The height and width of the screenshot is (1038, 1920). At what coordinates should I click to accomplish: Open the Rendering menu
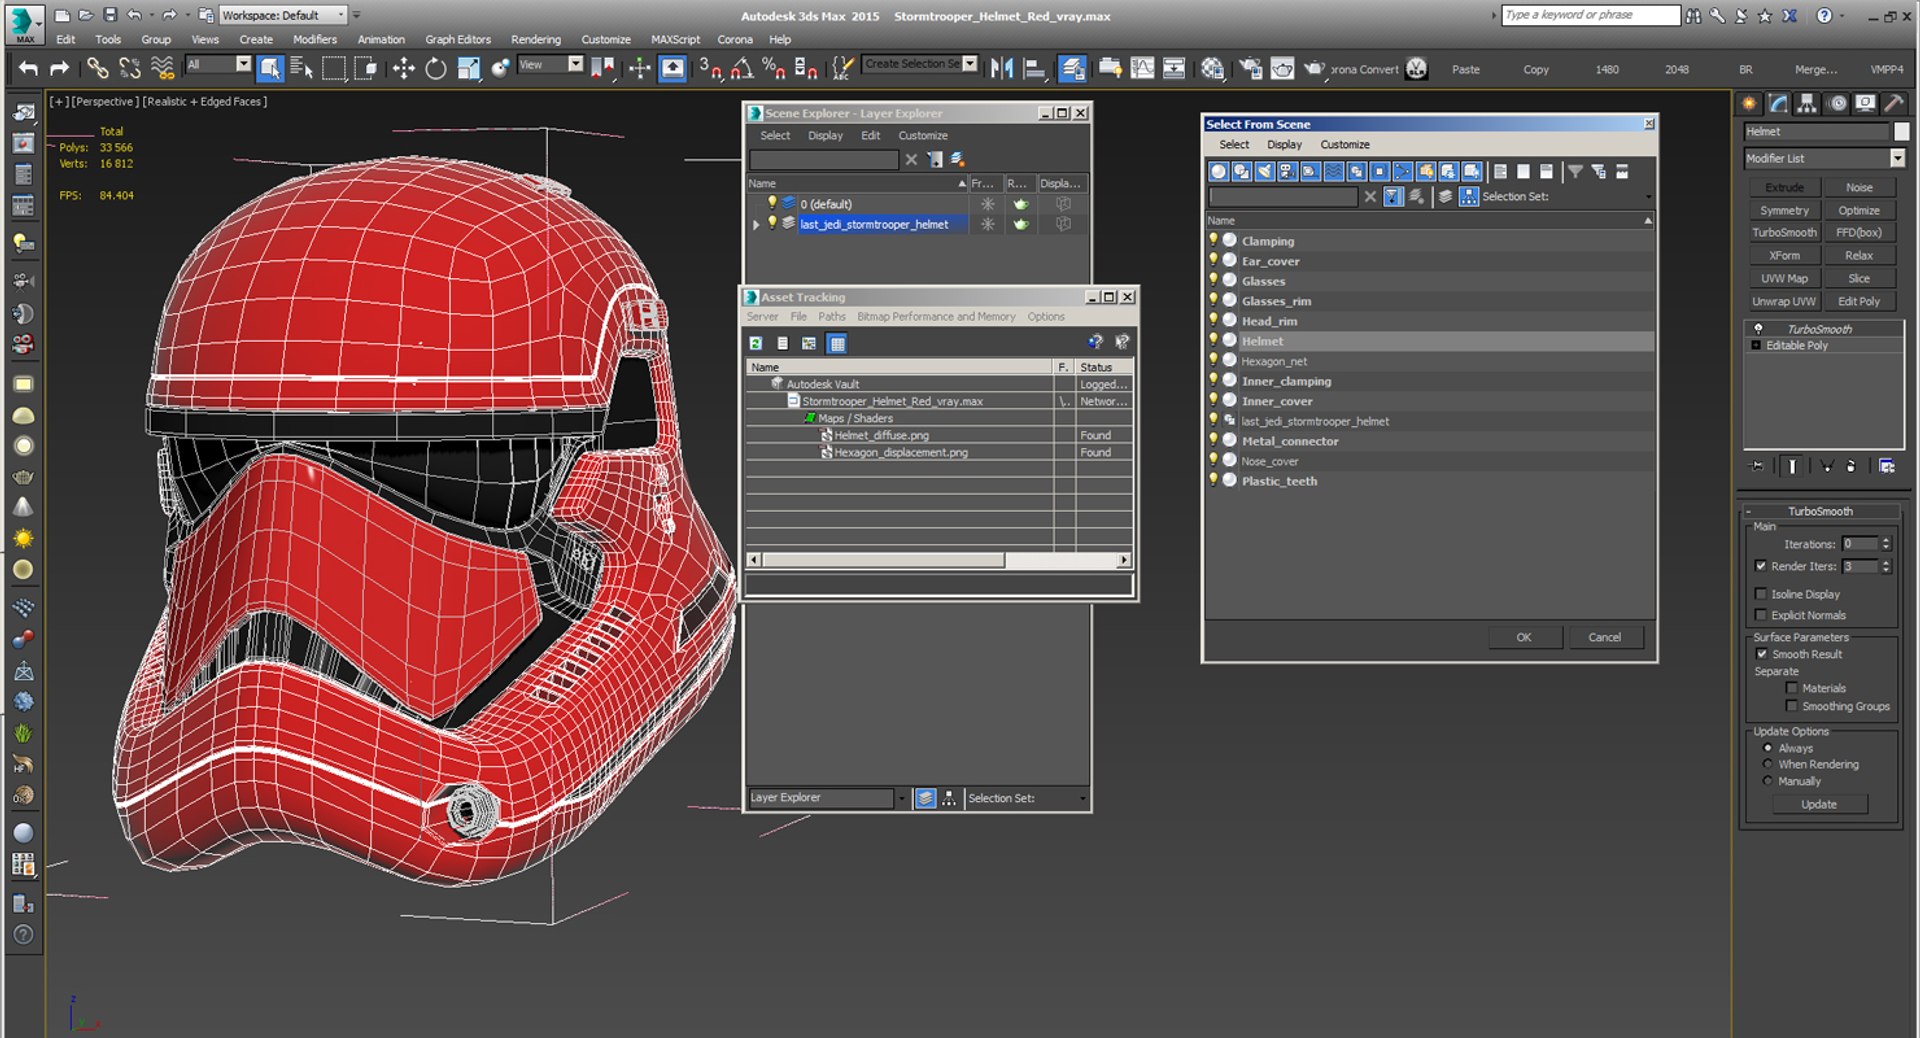coord(536,40)
